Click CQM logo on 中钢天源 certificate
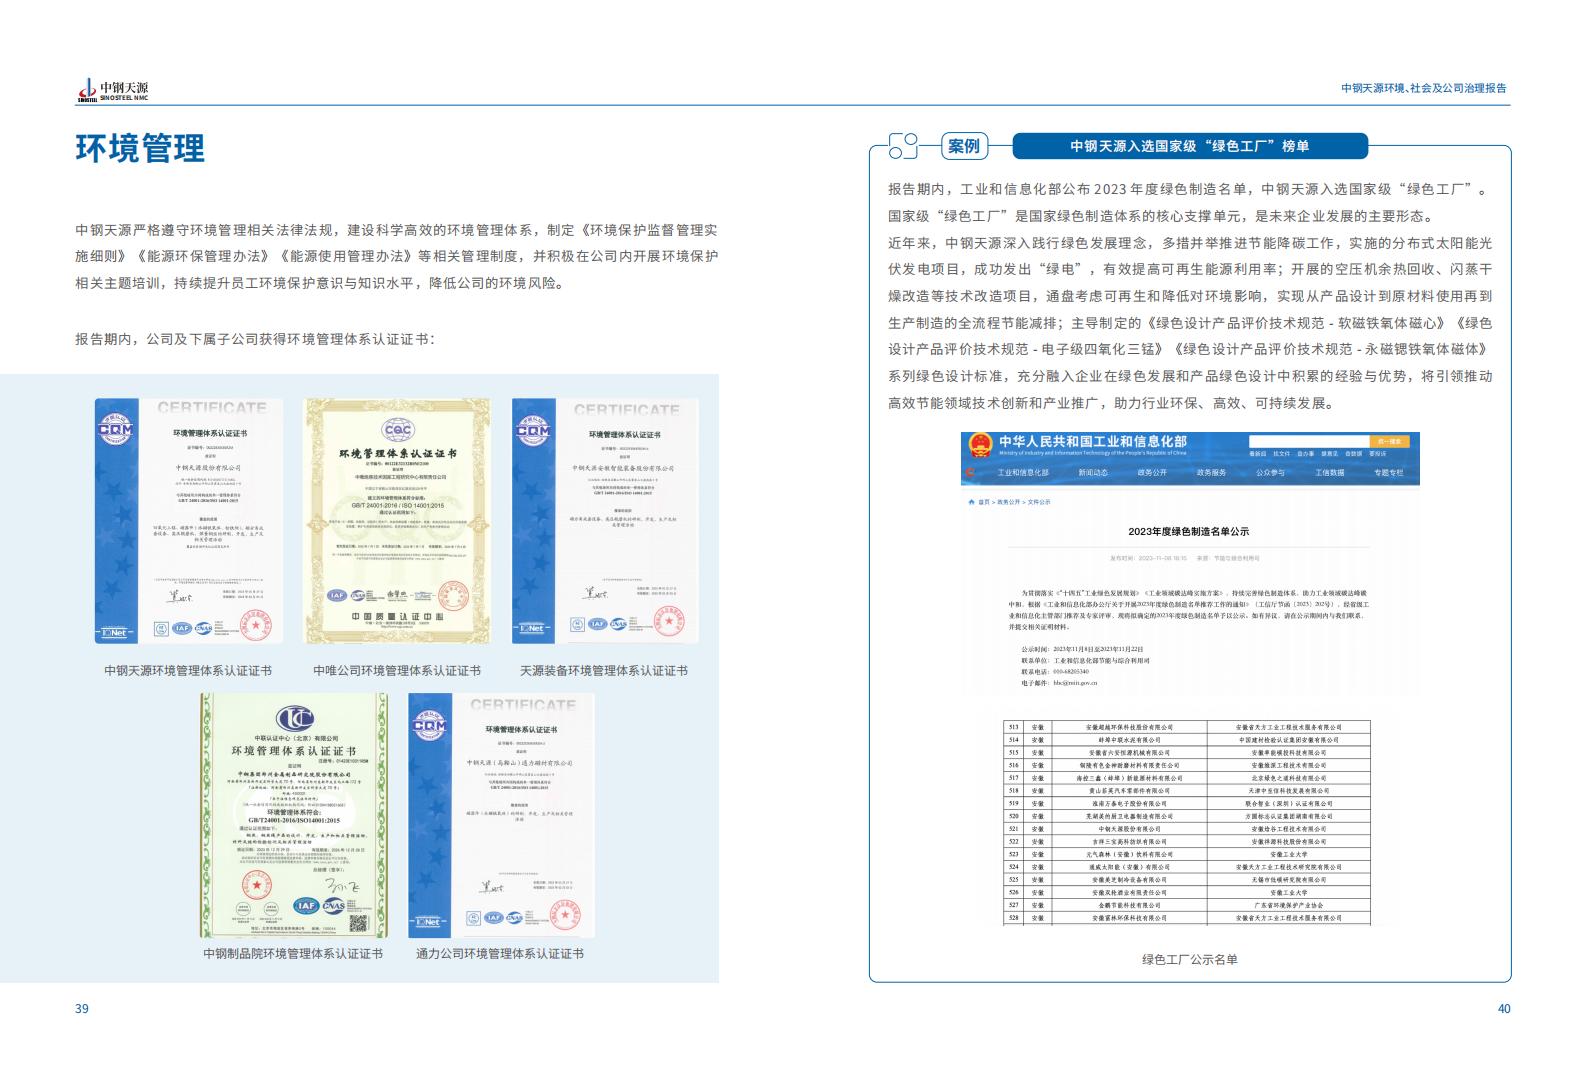Viewport: 1587px width, 1077px height. 114,429
